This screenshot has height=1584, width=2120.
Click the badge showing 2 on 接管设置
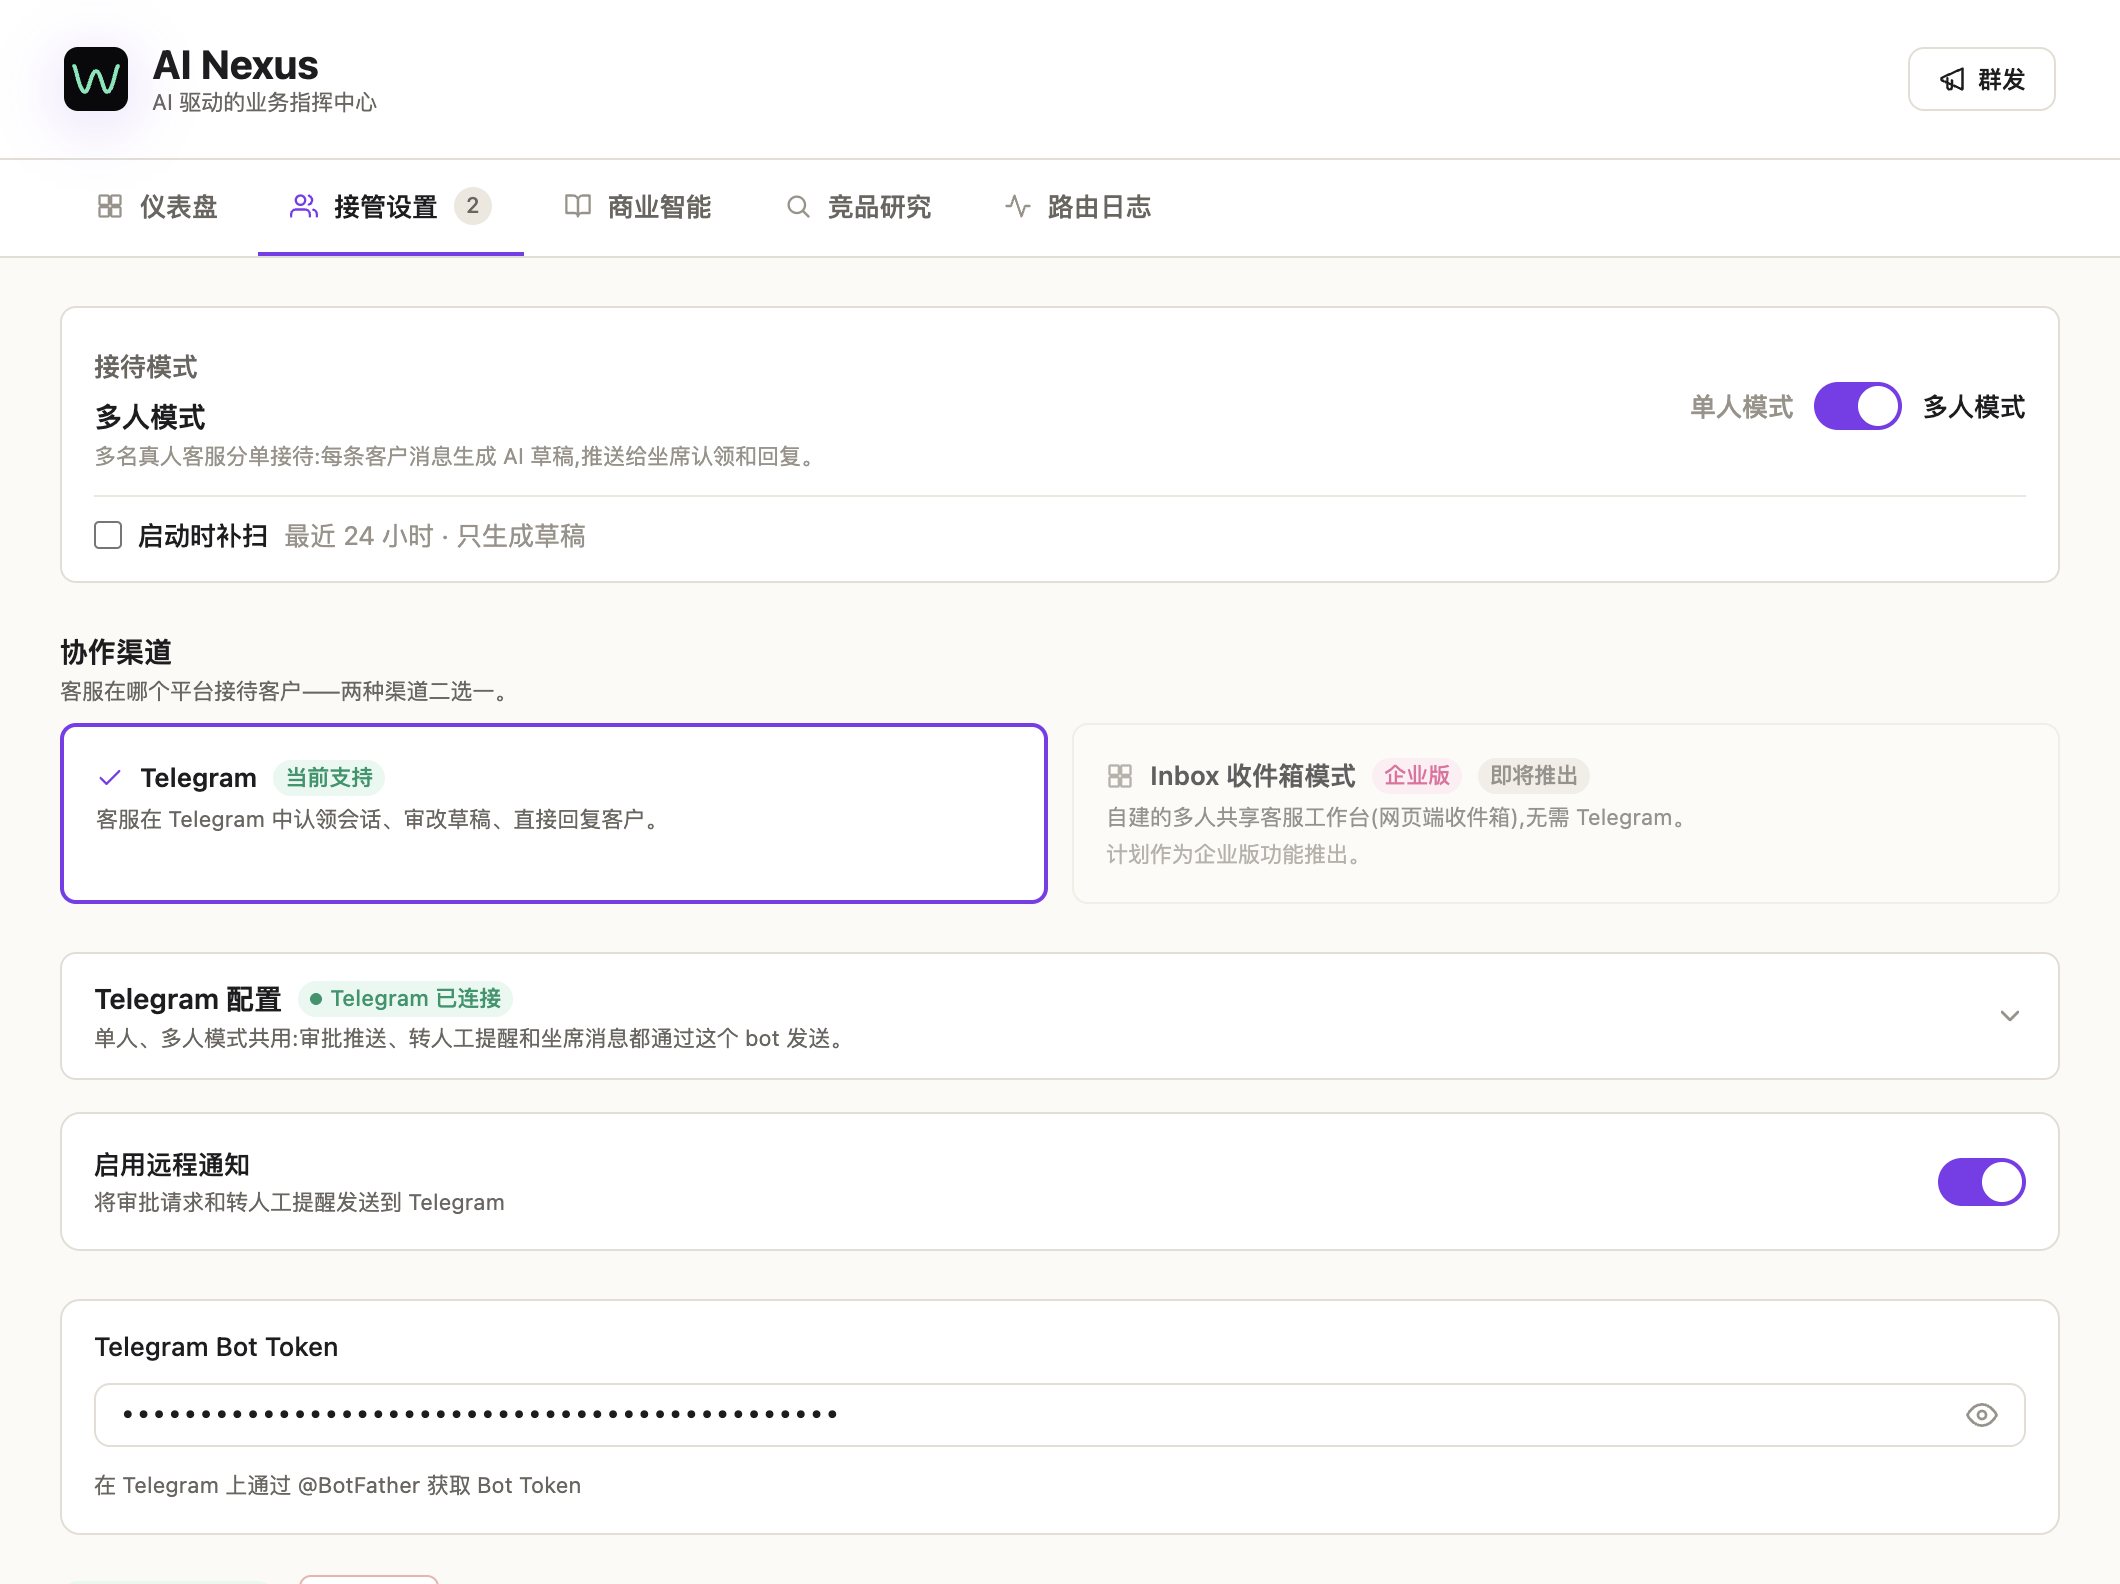click(473, 206)
